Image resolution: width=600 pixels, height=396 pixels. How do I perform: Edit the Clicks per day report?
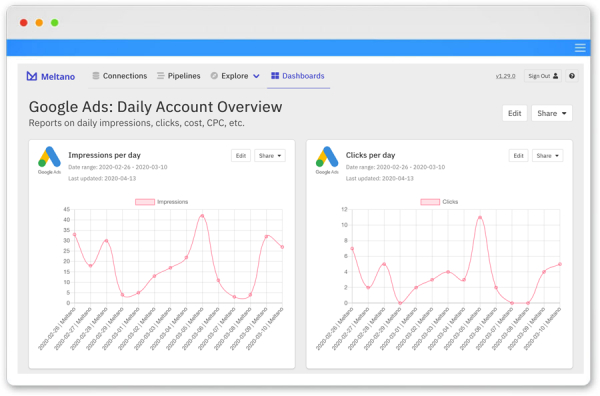click(518, 156)
